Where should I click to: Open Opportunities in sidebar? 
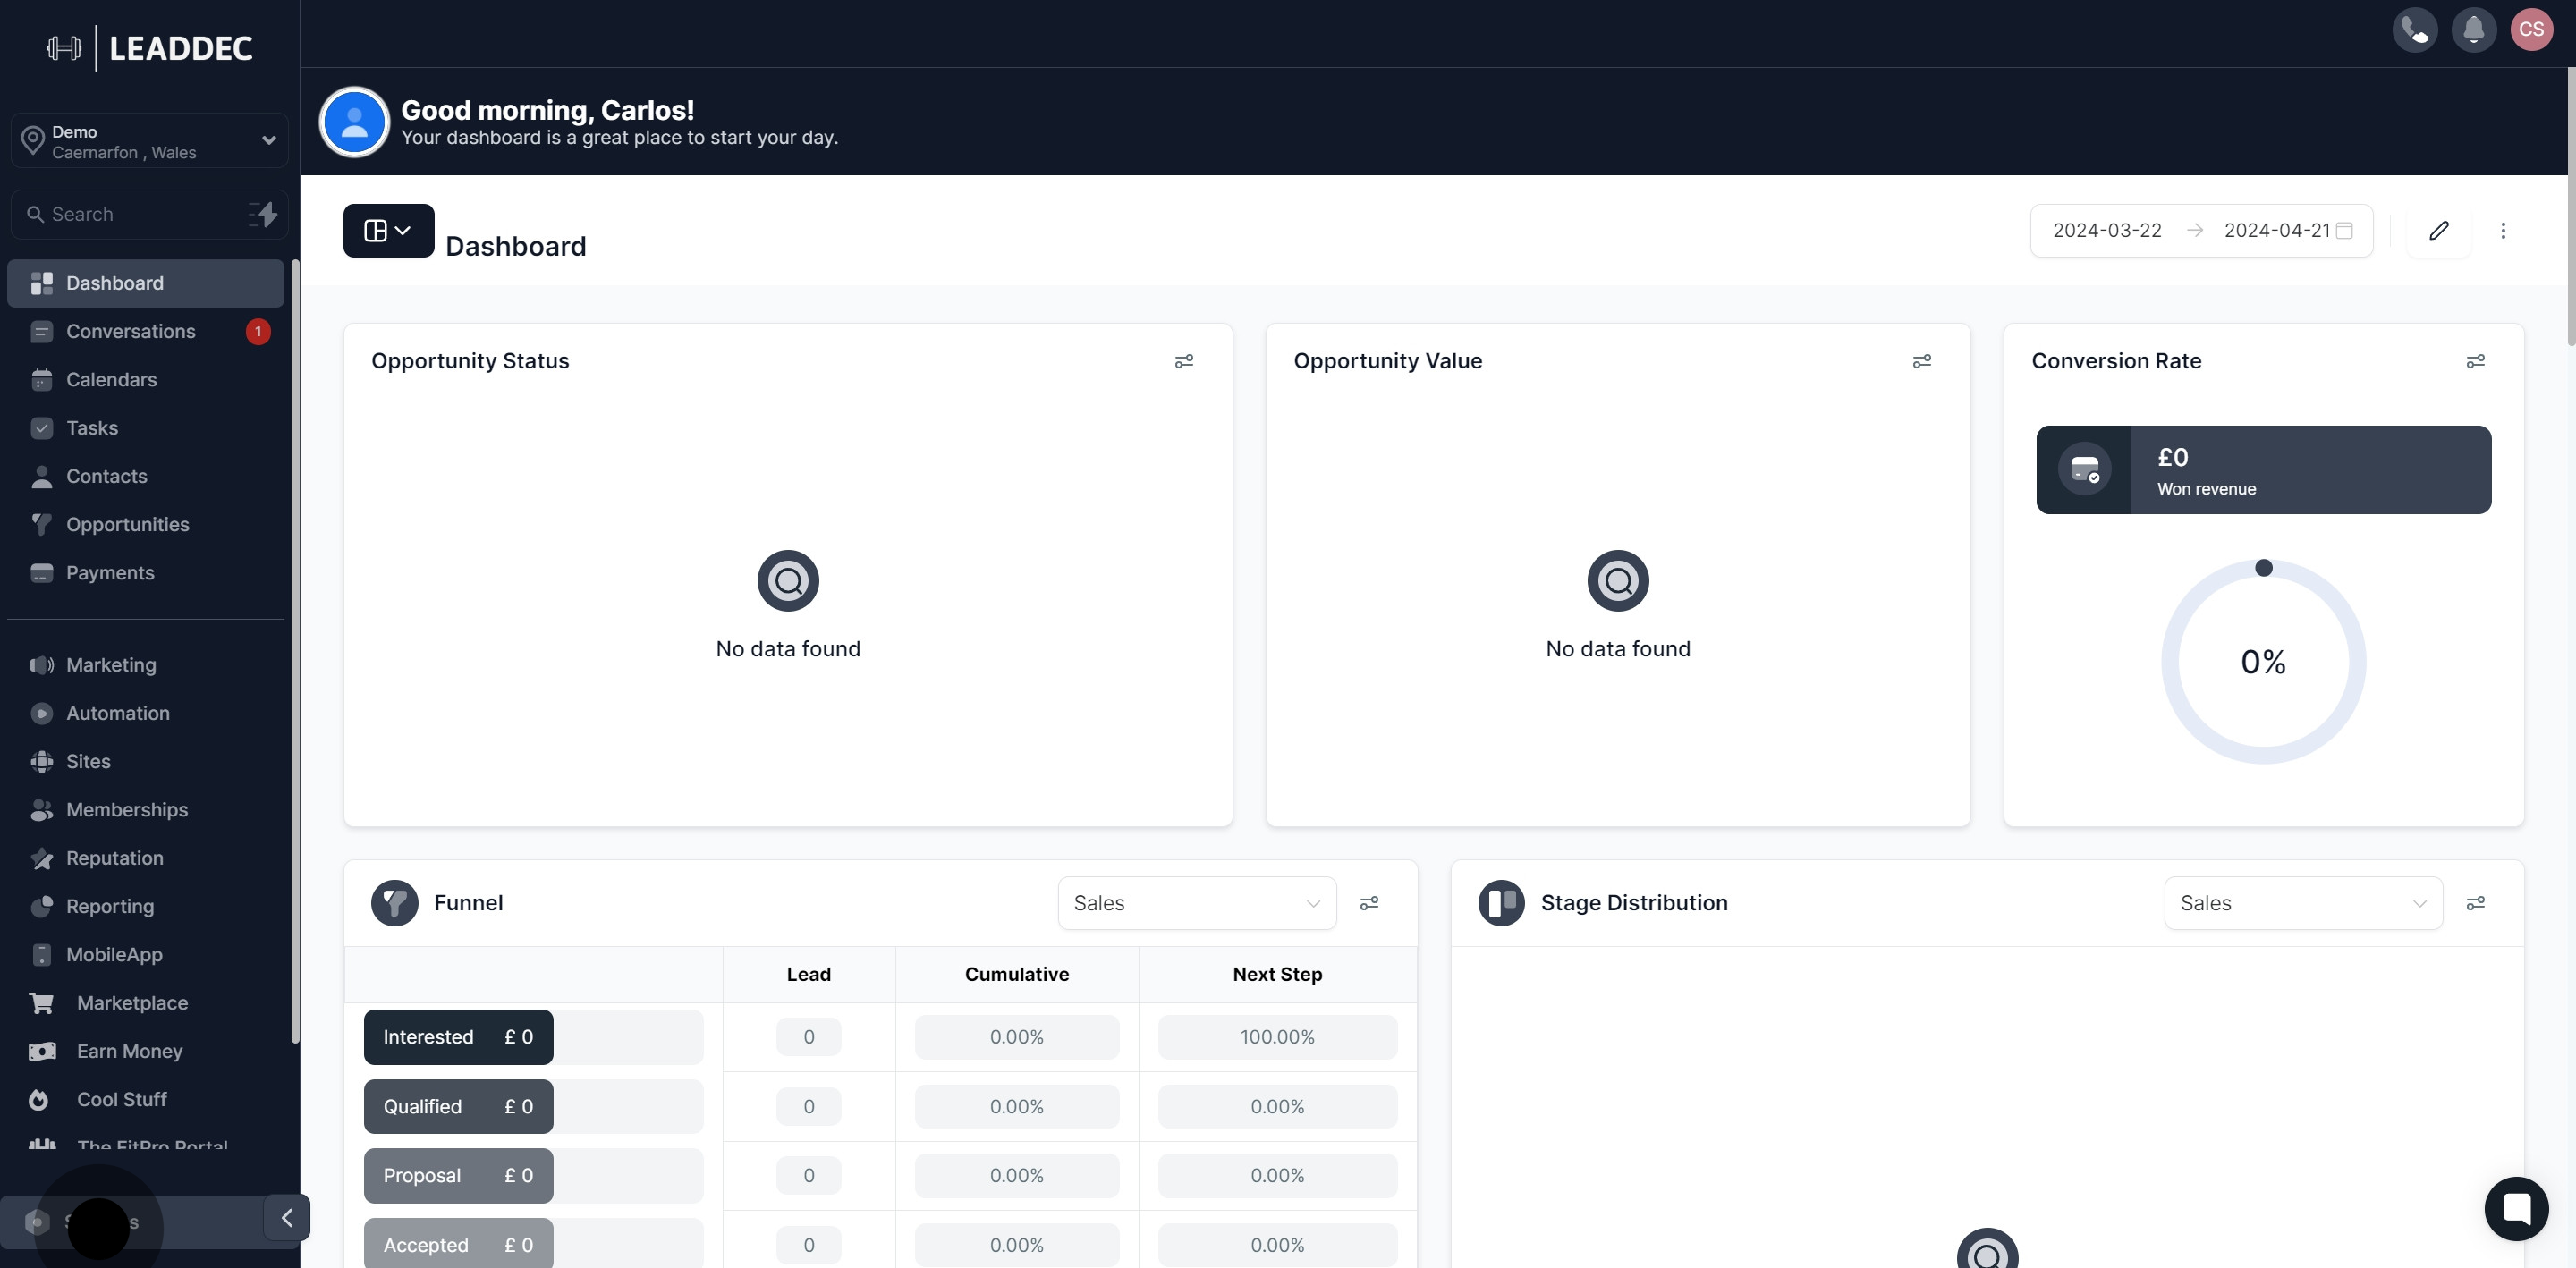(146, 524)
